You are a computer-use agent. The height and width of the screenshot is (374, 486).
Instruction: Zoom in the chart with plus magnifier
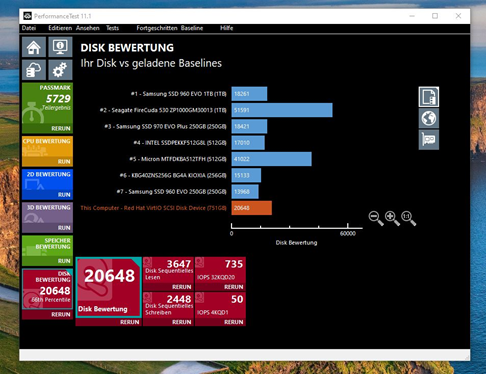click(392, 218)
